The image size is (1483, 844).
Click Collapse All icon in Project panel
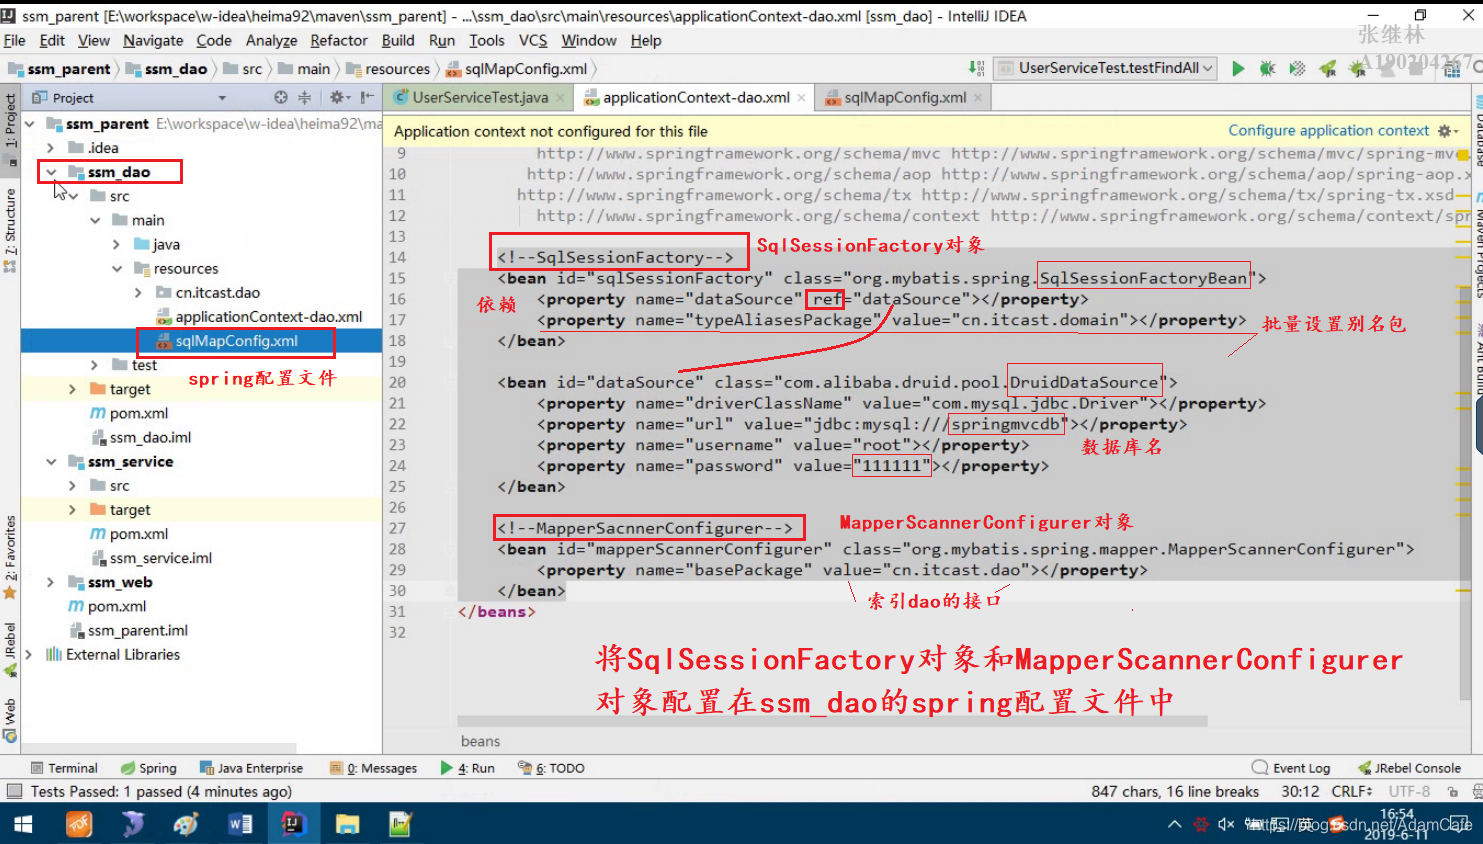[305, 97]
